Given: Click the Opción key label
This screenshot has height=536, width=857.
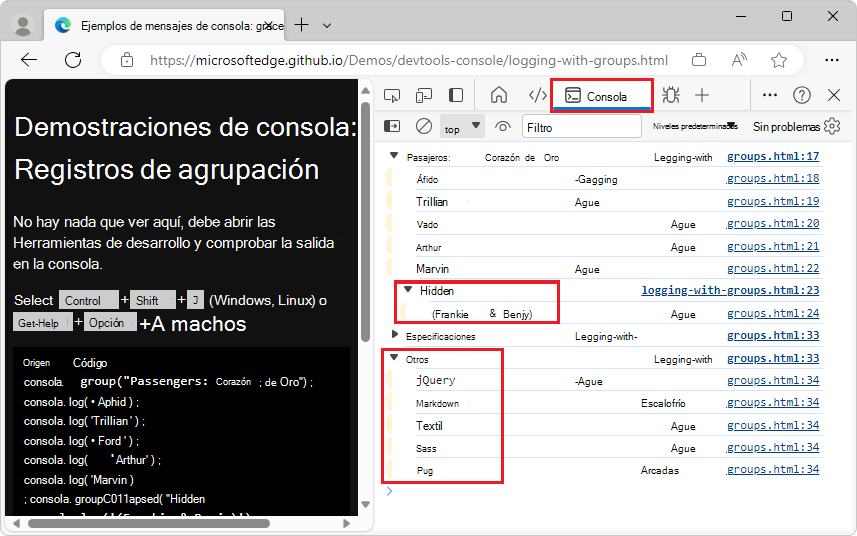Looking at the screenshot, I should click(110, 323).
